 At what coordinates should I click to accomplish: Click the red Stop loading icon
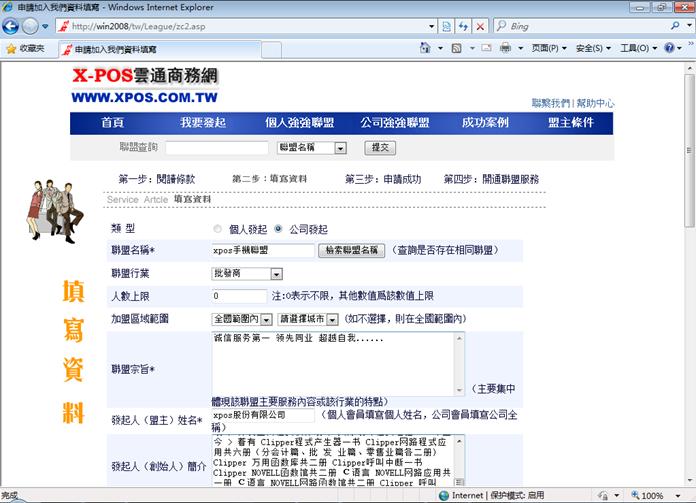(482, 26)
